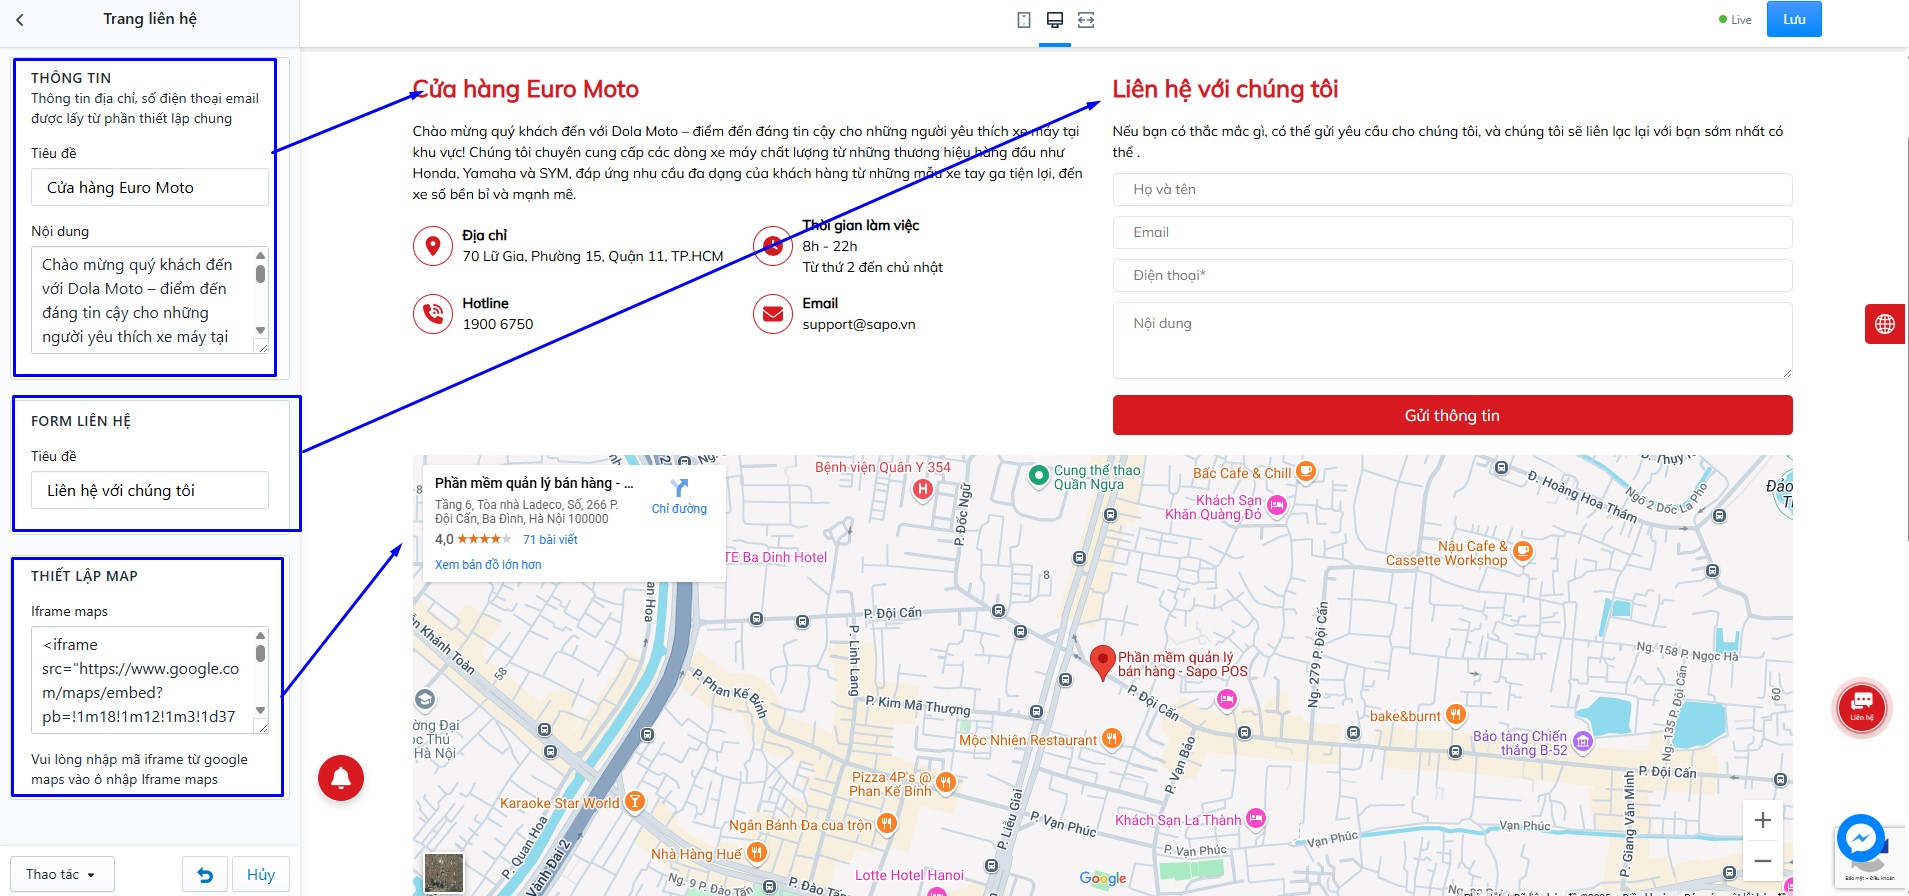Open language globe button
Viewport: 1909px width, 896px height.
[1886, 324]
